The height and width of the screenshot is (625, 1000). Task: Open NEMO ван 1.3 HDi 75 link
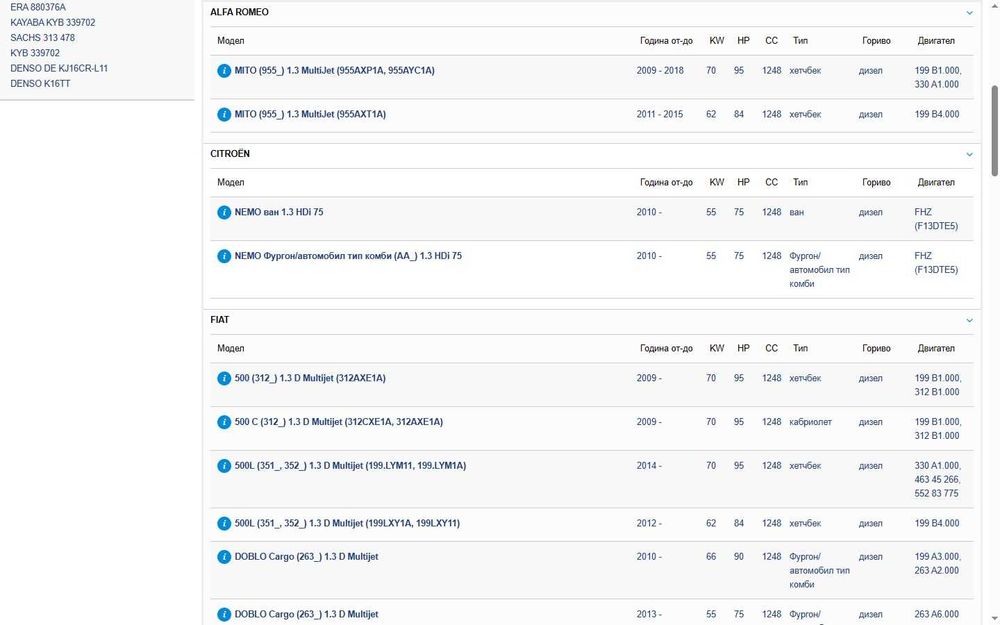[279, 212]
